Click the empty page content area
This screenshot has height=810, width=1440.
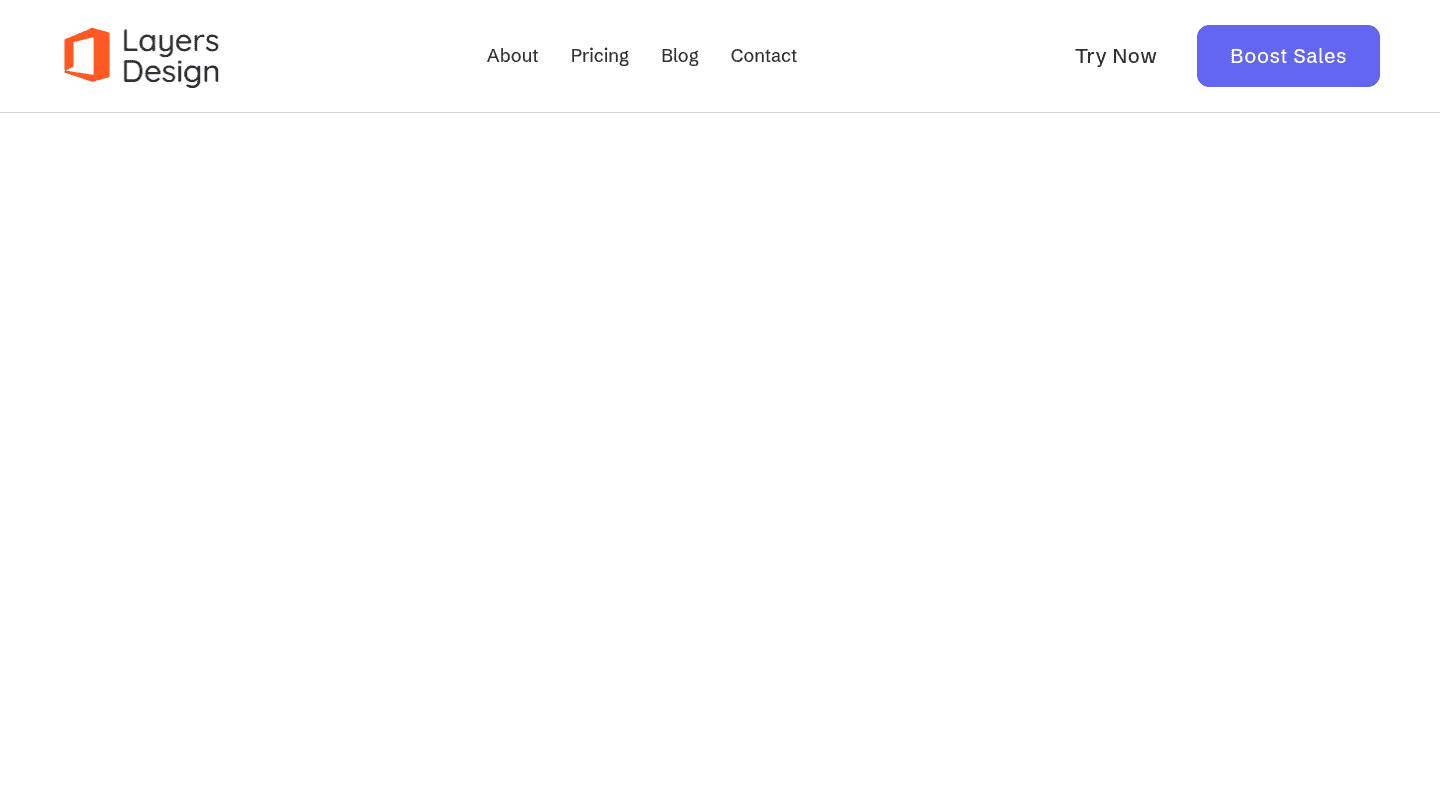point(720,460)
